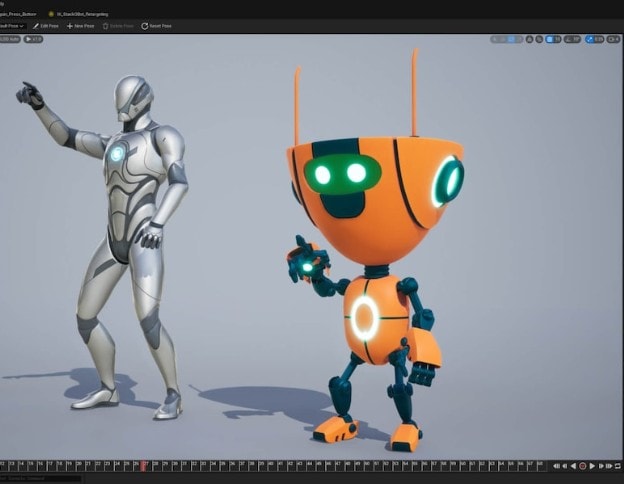
Task: Toggle loop playback icon
Action: point(618,466)
